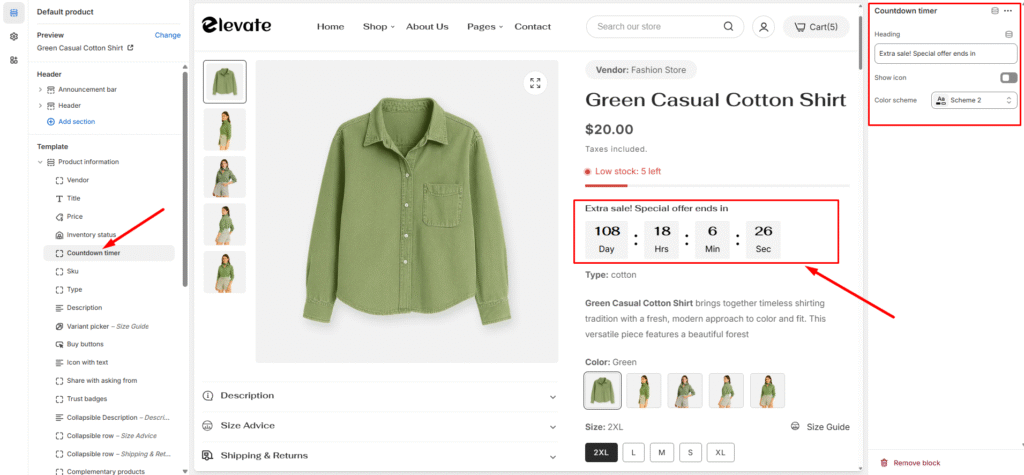Click the store search magnifier icon

tap(728, 27)
